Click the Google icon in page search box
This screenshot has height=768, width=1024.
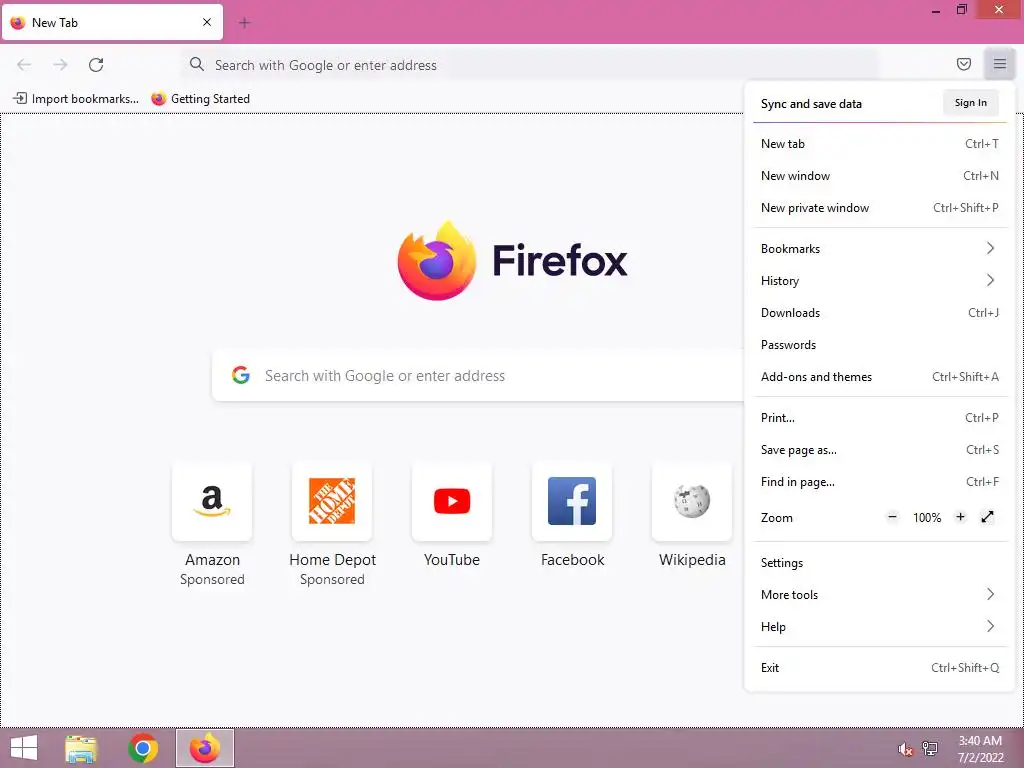[x=241, y=375]
